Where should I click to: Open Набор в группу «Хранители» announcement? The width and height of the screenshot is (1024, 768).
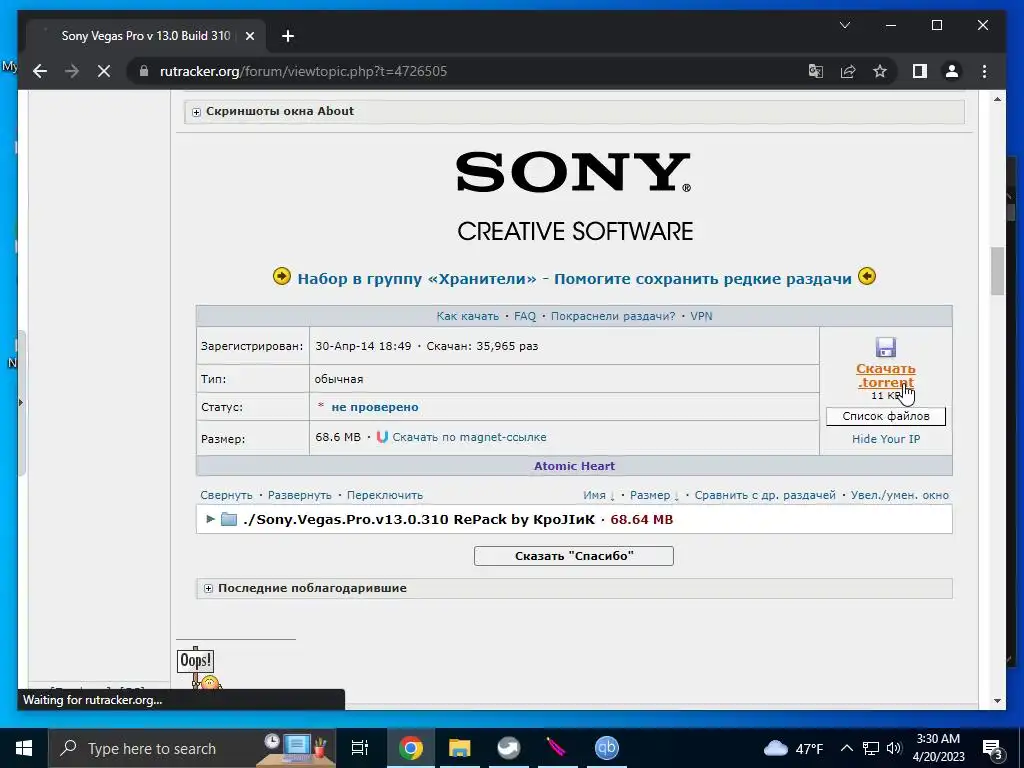tap(574, 279)
